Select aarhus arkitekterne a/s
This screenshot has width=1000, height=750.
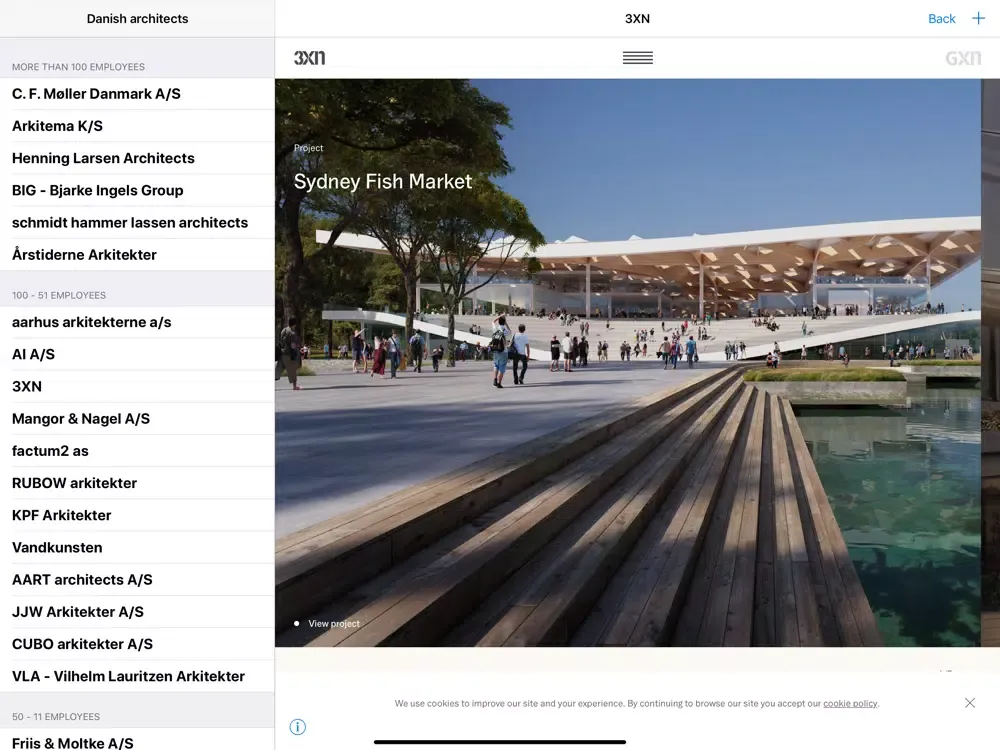click(x=137, y=322)
